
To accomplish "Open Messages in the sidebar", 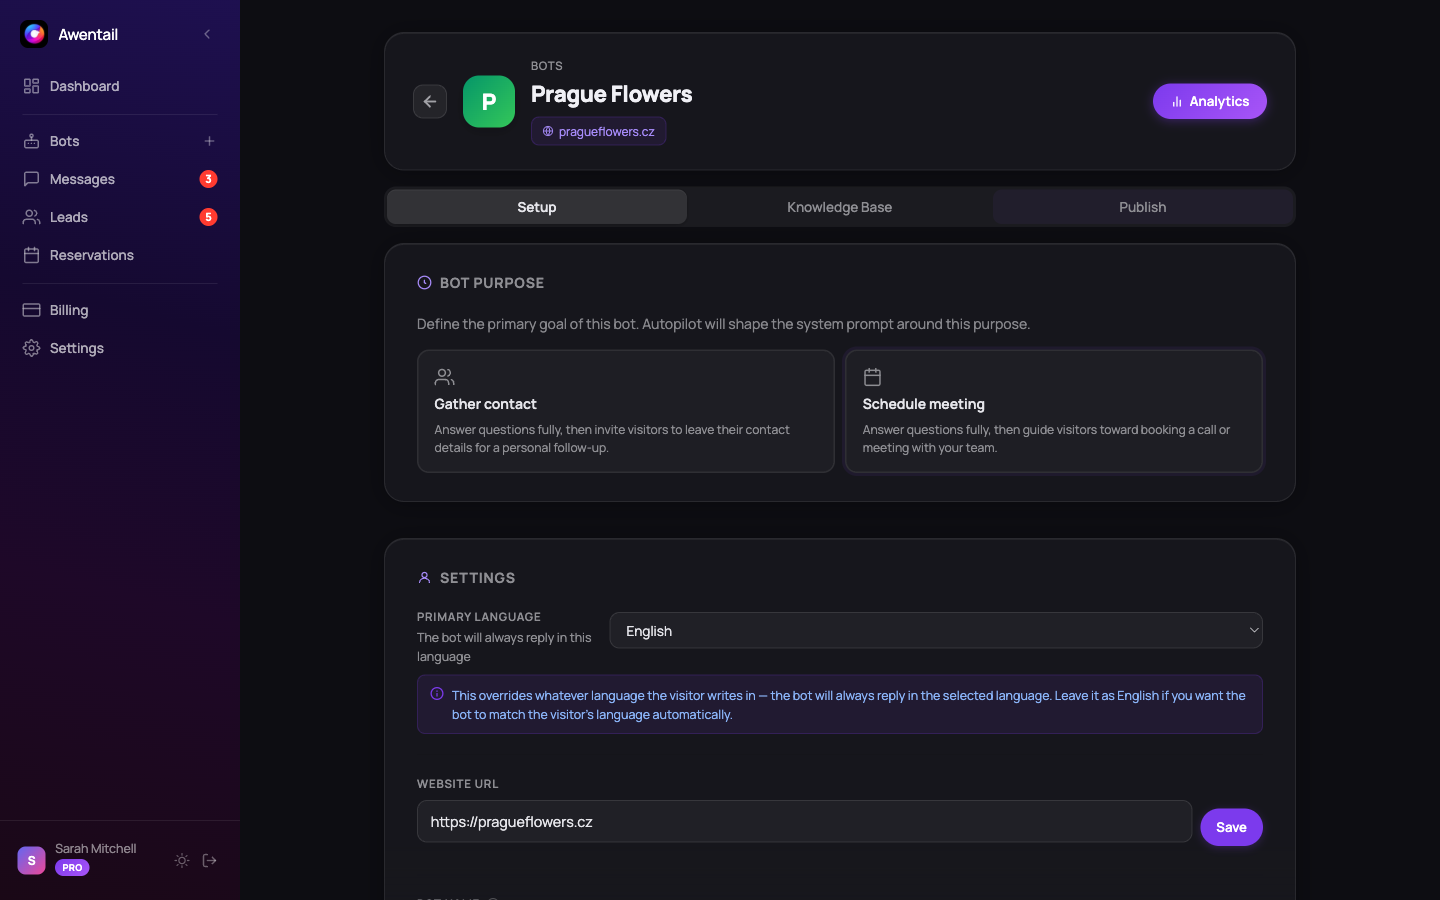I will [82, 179].
